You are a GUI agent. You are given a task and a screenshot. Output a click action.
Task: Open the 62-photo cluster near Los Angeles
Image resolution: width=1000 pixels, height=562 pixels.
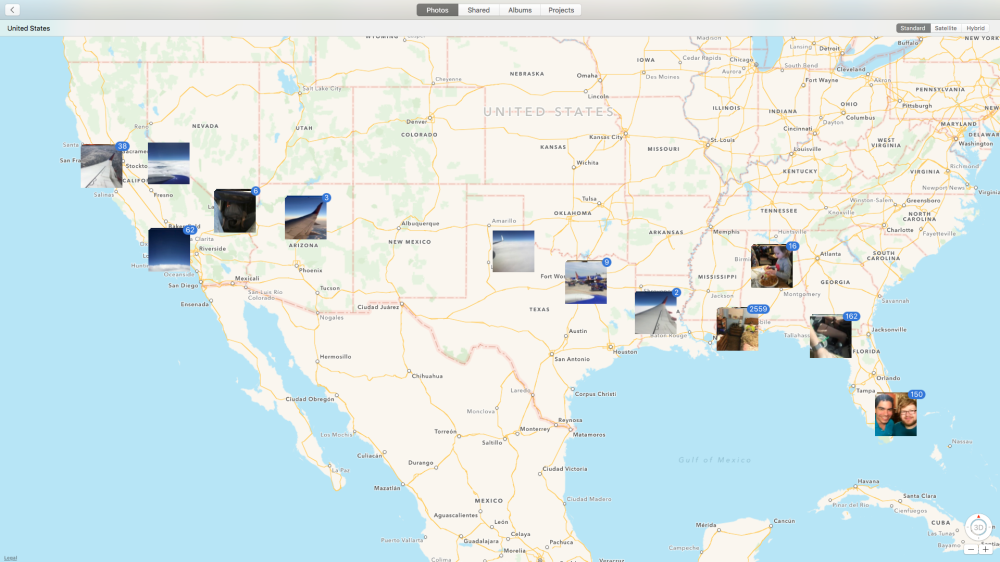click(169, 249)
